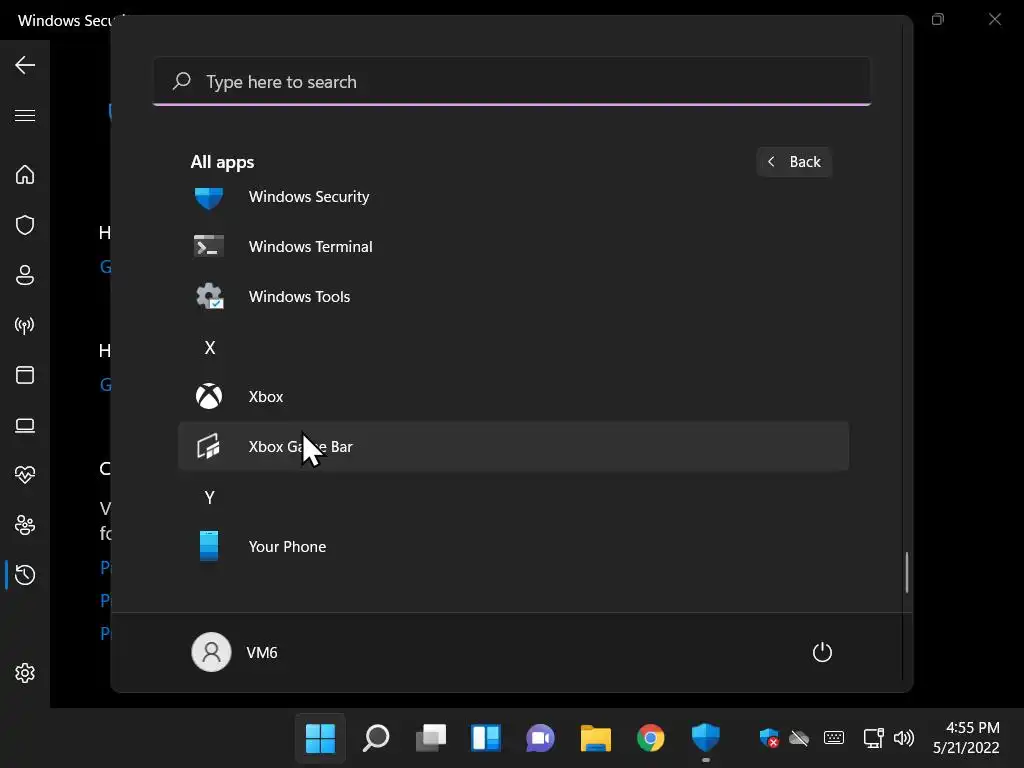
Task: Open the Windows Security hamburger menu
Action: pyautogui.click(x=25, y=116)
